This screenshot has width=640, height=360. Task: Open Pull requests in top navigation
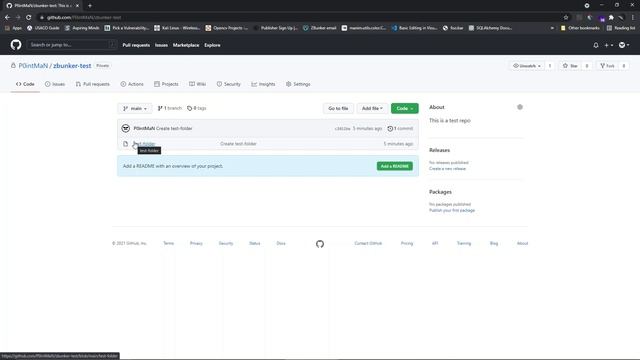point(136,45)
